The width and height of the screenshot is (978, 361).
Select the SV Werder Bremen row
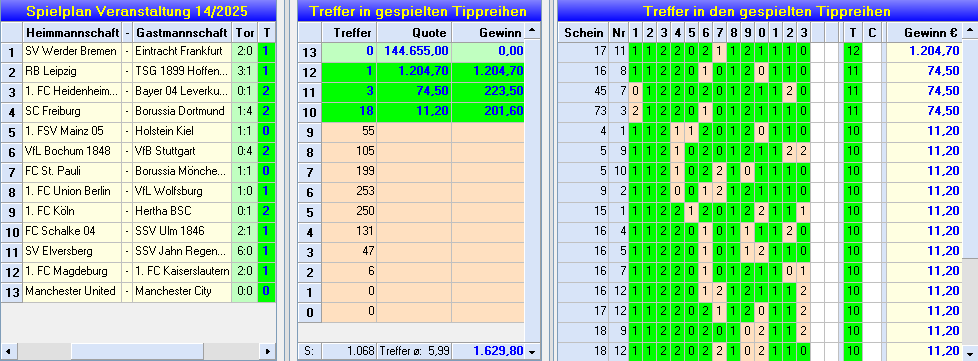(138, 51)
